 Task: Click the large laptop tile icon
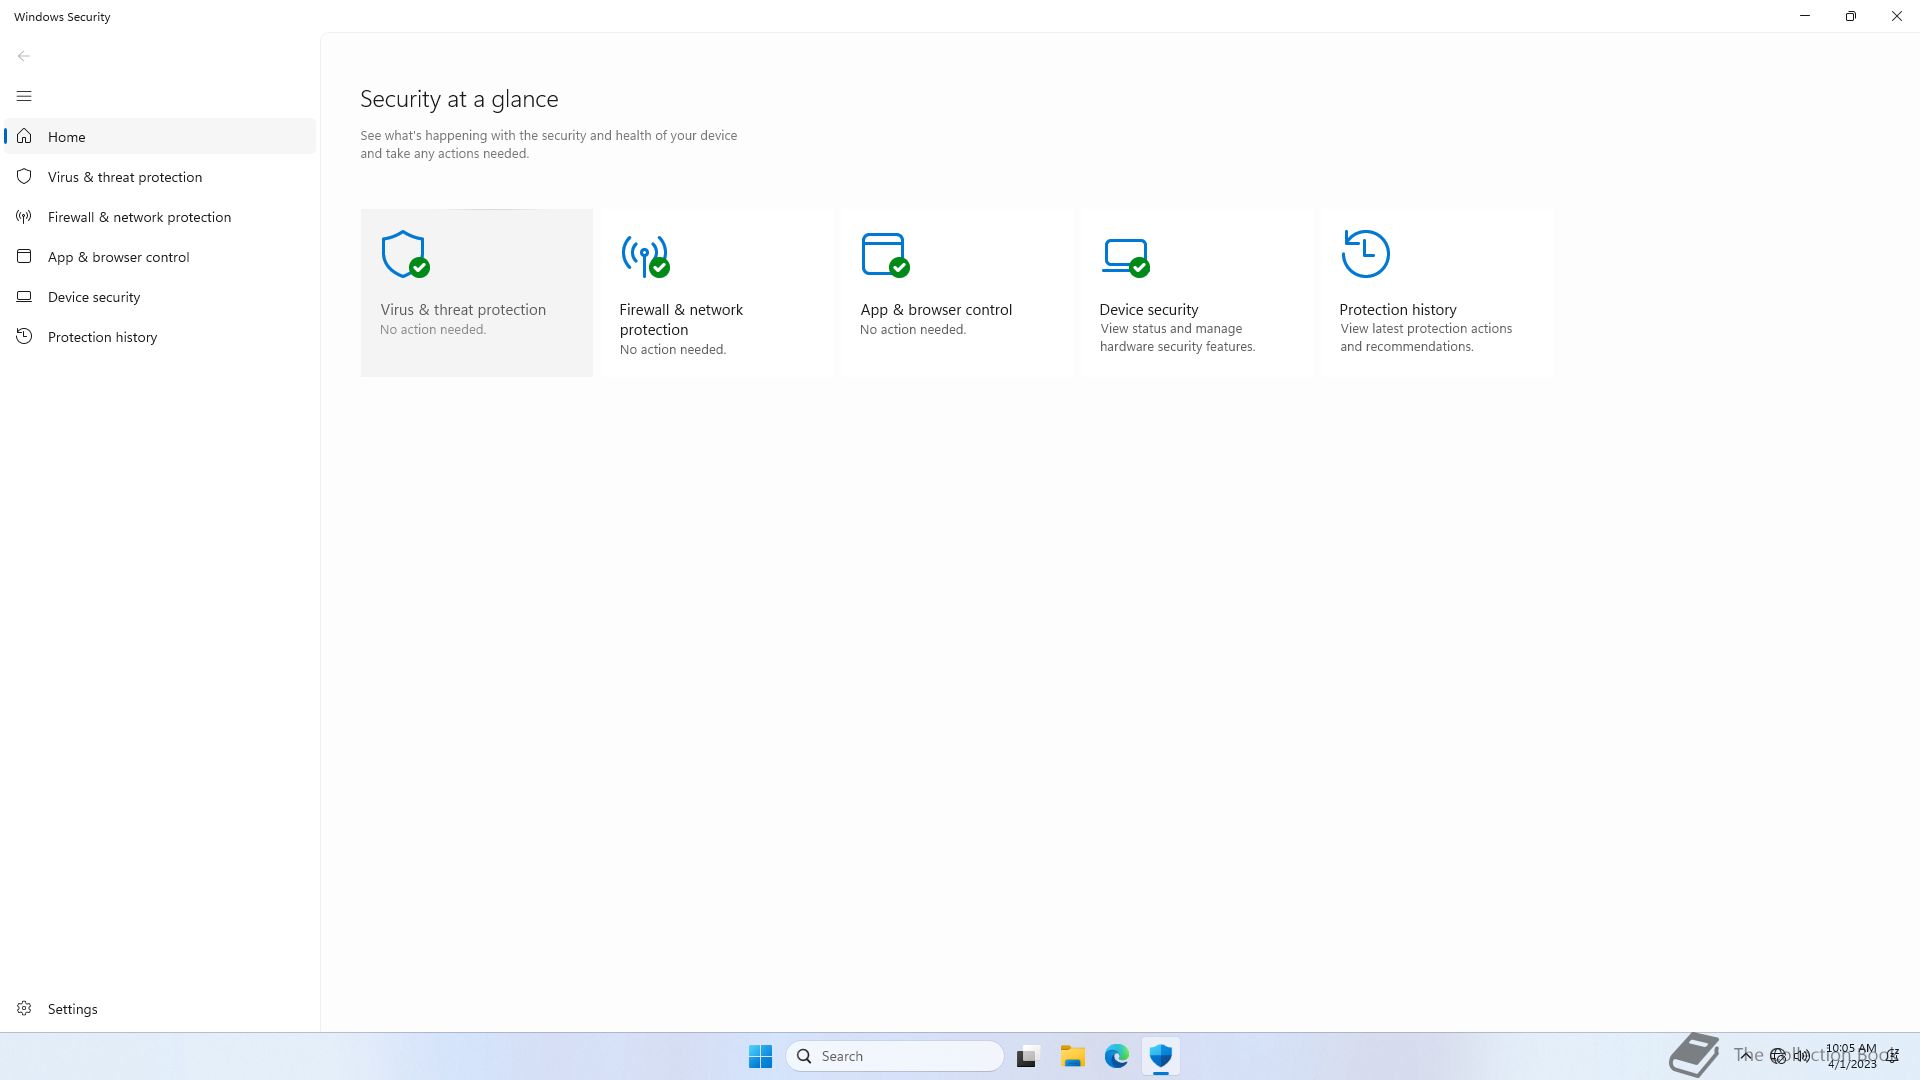pos(1125,256)
